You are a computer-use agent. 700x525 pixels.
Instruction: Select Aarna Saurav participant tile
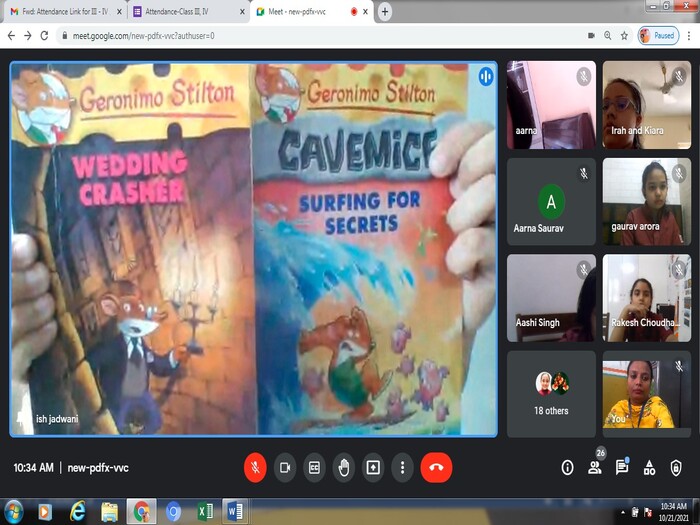click(x=551, y=201)
